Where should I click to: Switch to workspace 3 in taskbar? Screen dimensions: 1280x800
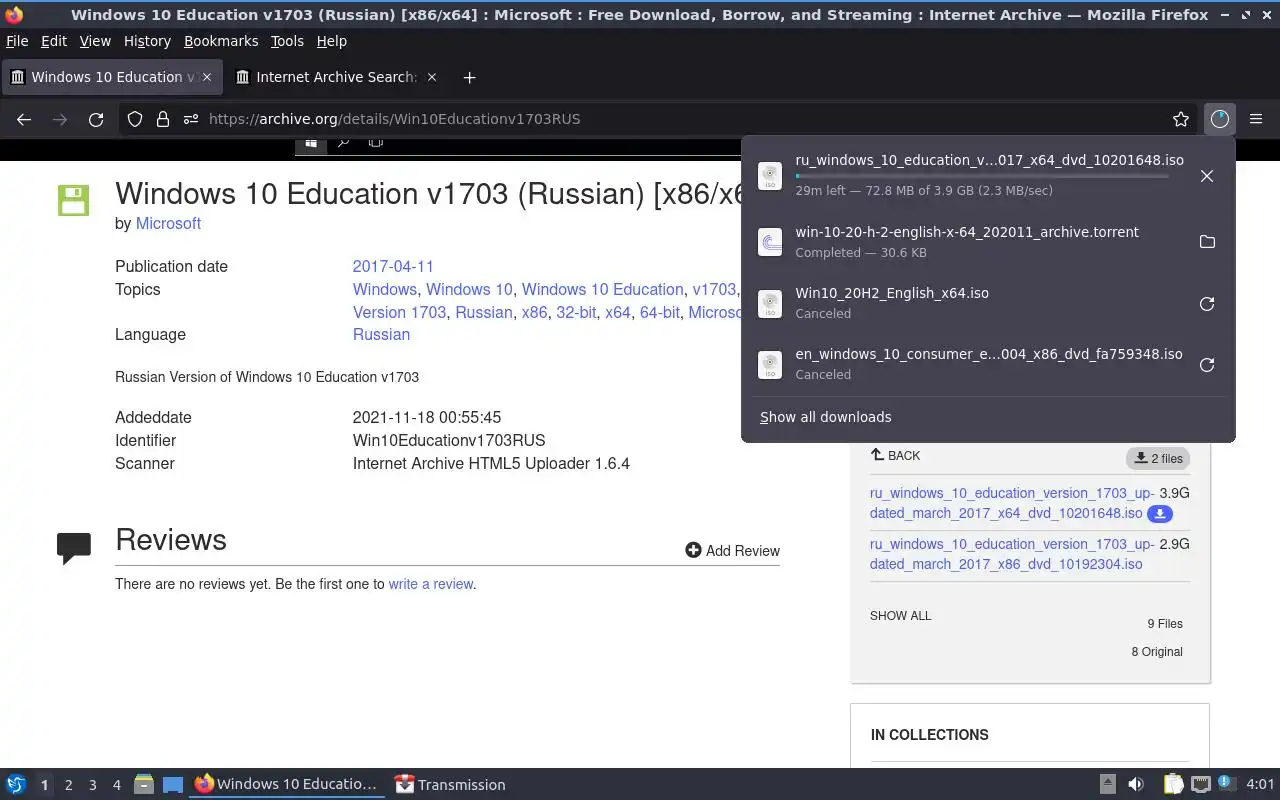click(x=92, y=785)
